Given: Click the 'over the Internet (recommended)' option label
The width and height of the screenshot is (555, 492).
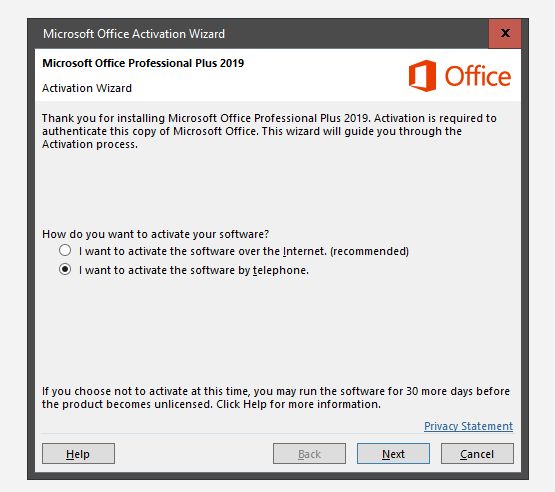Looking at the screenshot, I should (x=244, y=251).
